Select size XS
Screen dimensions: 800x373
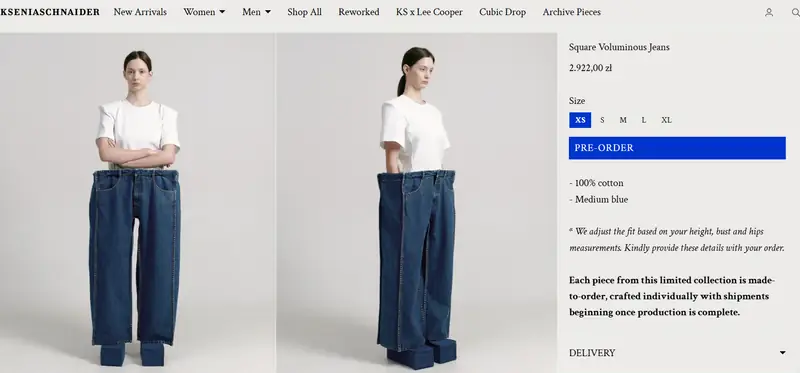point(580,120)
